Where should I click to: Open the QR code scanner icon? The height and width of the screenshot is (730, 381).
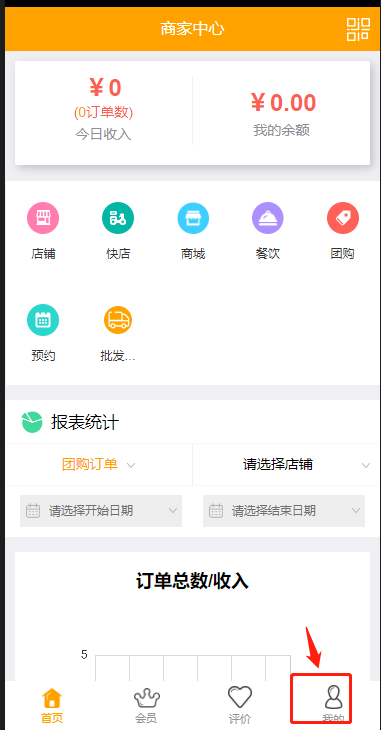coord(358,29)
